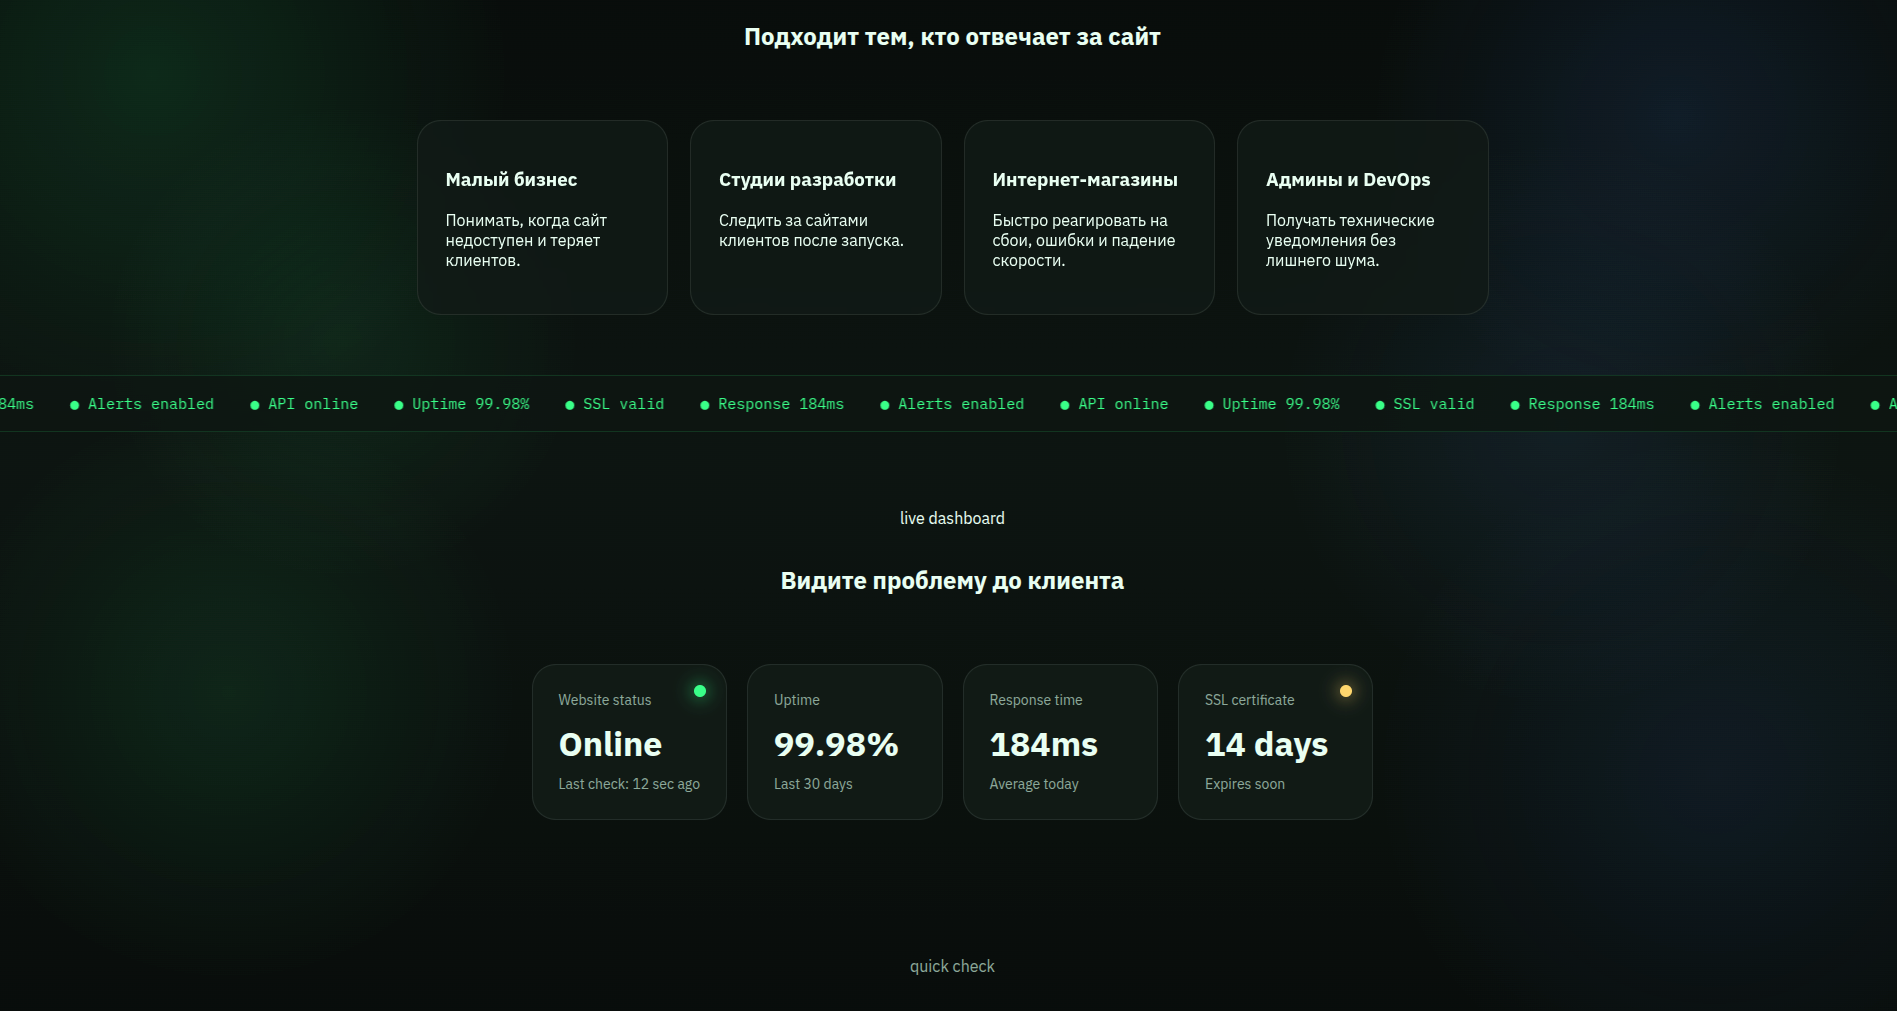Click the 184ms response time value in card
Image resolution: width=1897 pixels, height=1011 pixels.
click(x=1044, y=744)
